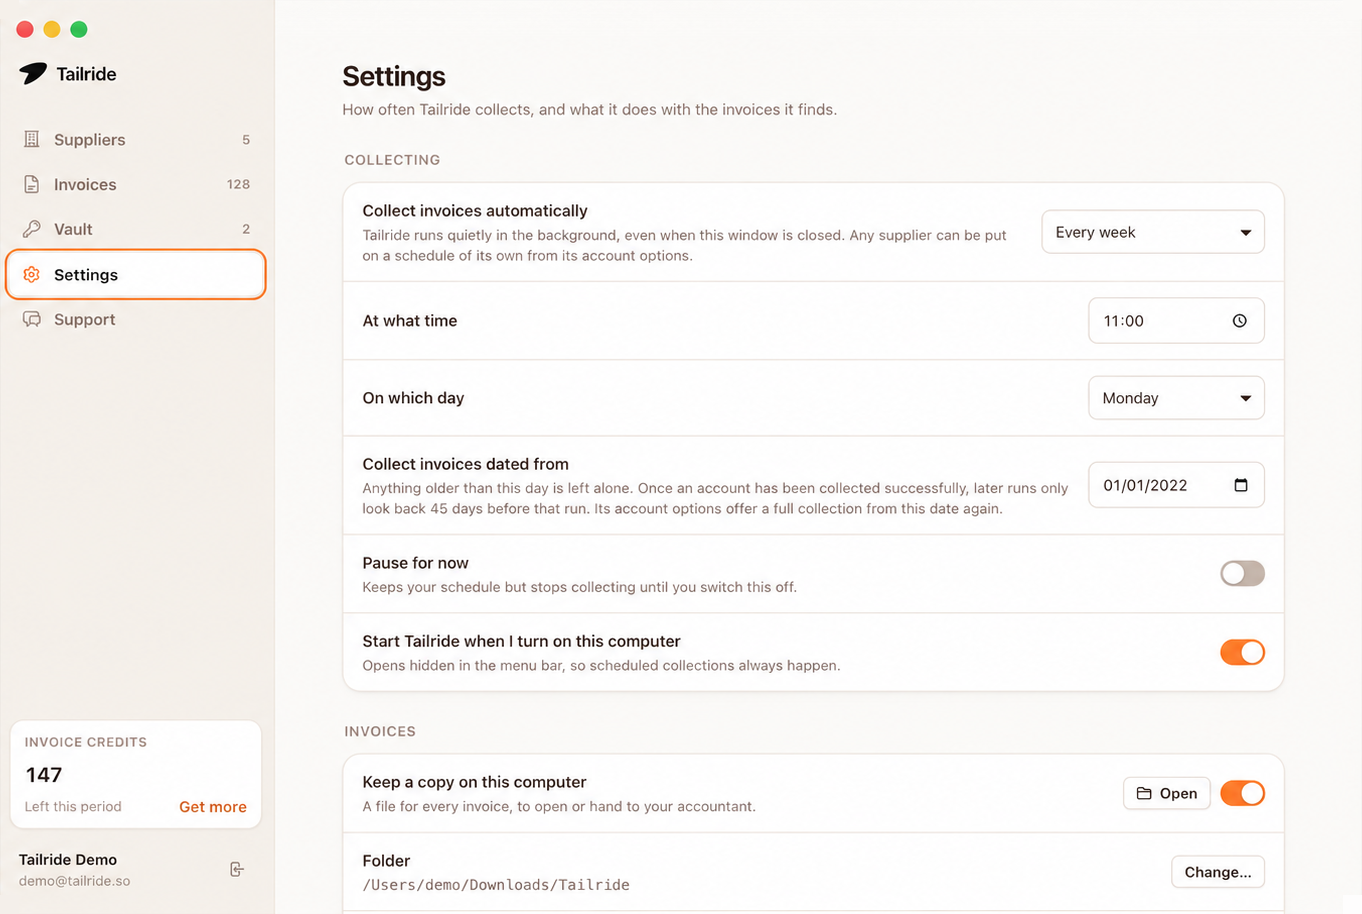This screenshot has width=1362, height=914.
Task: Click the Collect invoices automatically label
Action: point(475,211)
